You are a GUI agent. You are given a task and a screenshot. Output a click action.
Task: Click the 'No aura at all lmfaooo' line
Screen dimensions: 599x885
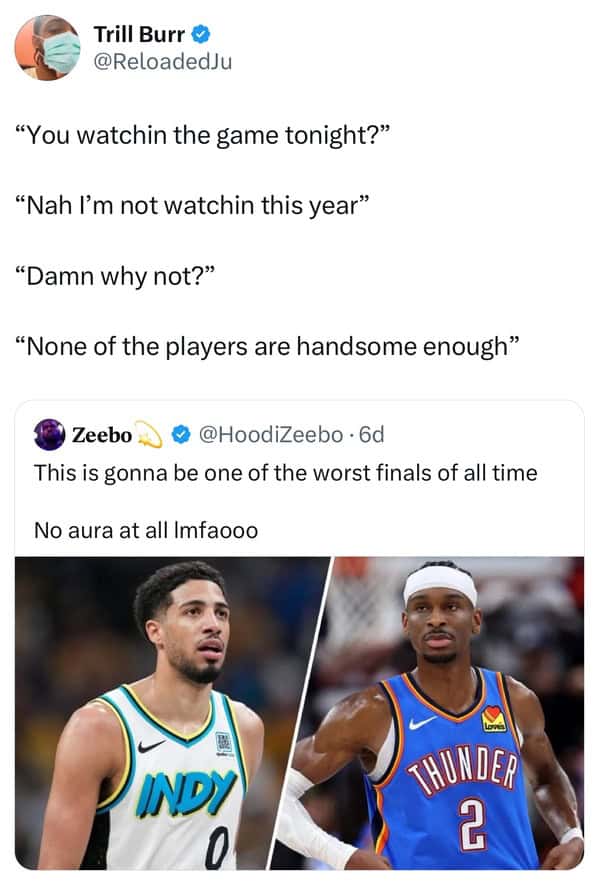click(x=146, y=531)
